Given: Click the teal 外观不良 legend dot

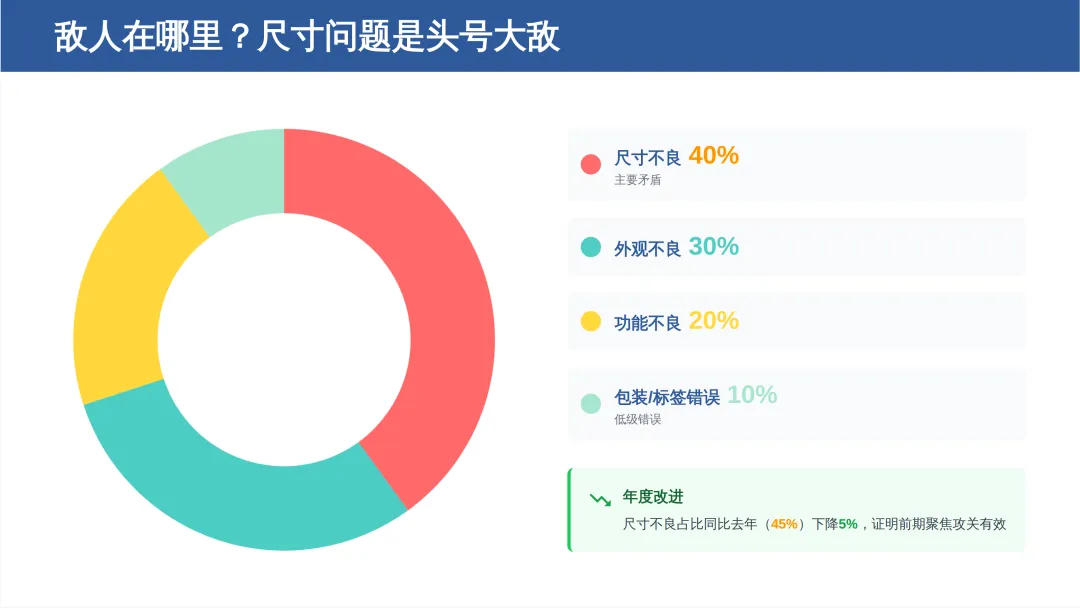Looking at the screenshot, I should click(x=590, y=247).
